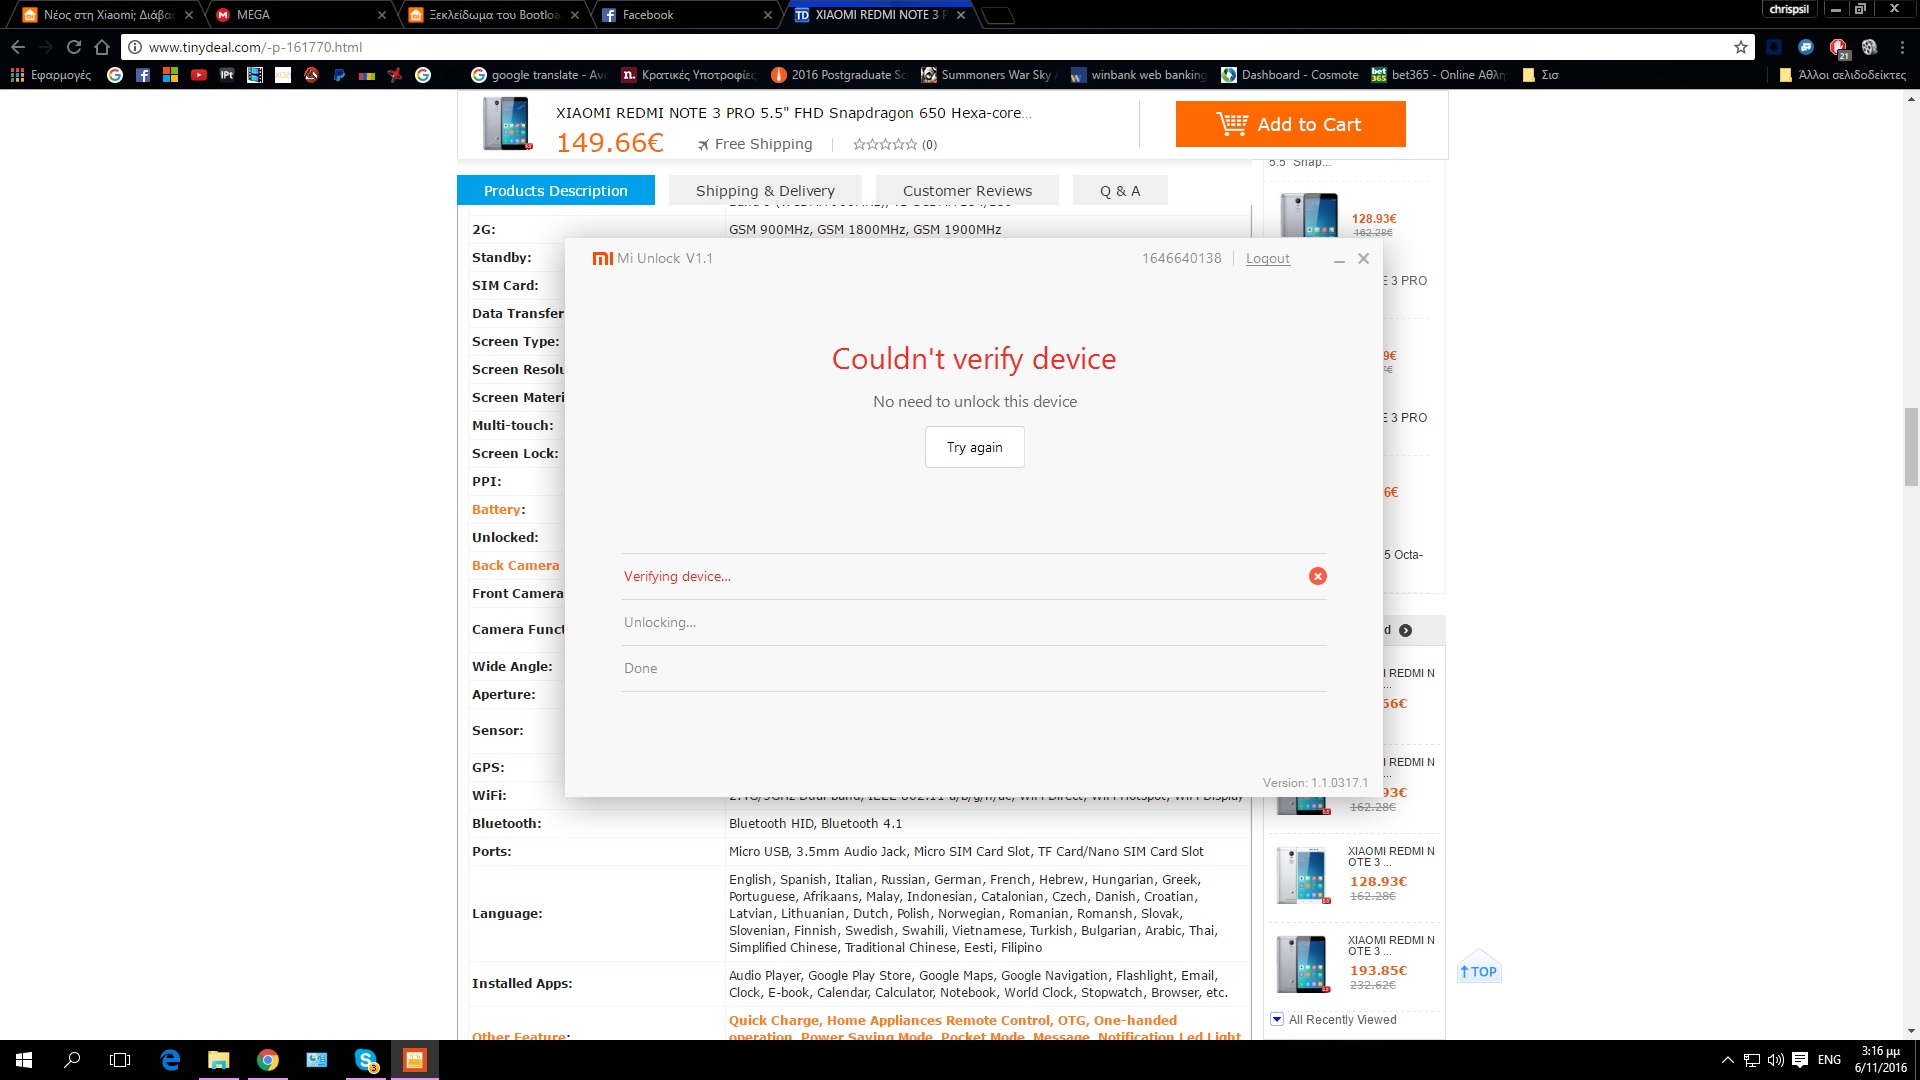This screenshot has width=1920, height=1080.
Task: Click the Logout link in Mi Unlock
Action: [x=1267, y=258]
